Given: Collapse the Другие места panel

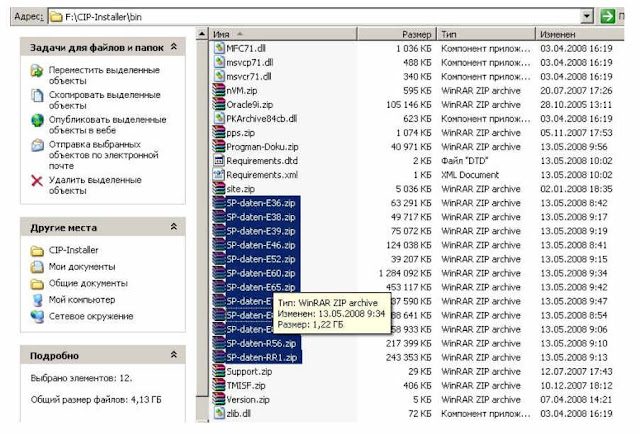Looking at the screenshot, I should [x=174, y=227].
